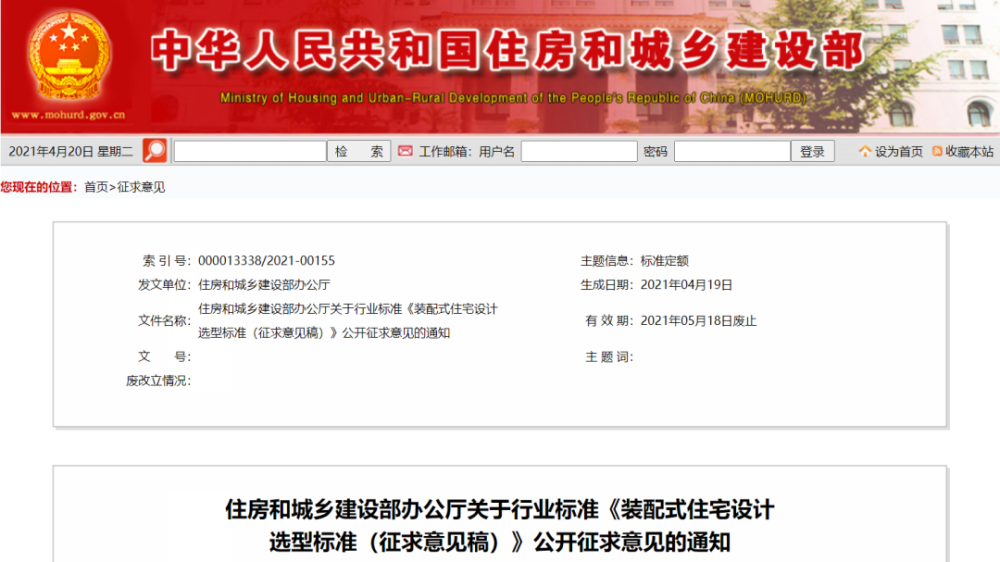The image size is (1000, 562).
Task: Click the 密码 password input field
Action: (x=732, y=151)
